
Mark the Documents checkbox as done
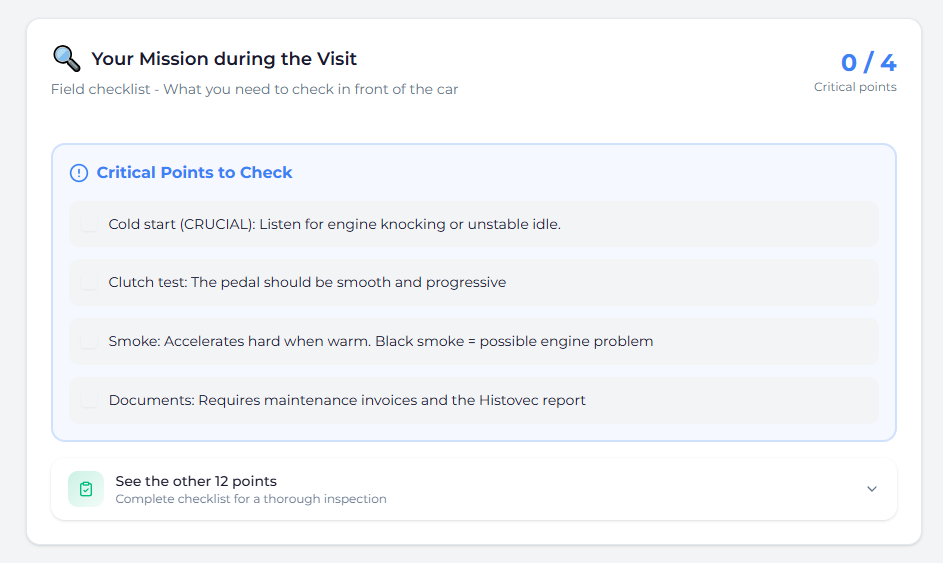point(90,400)
